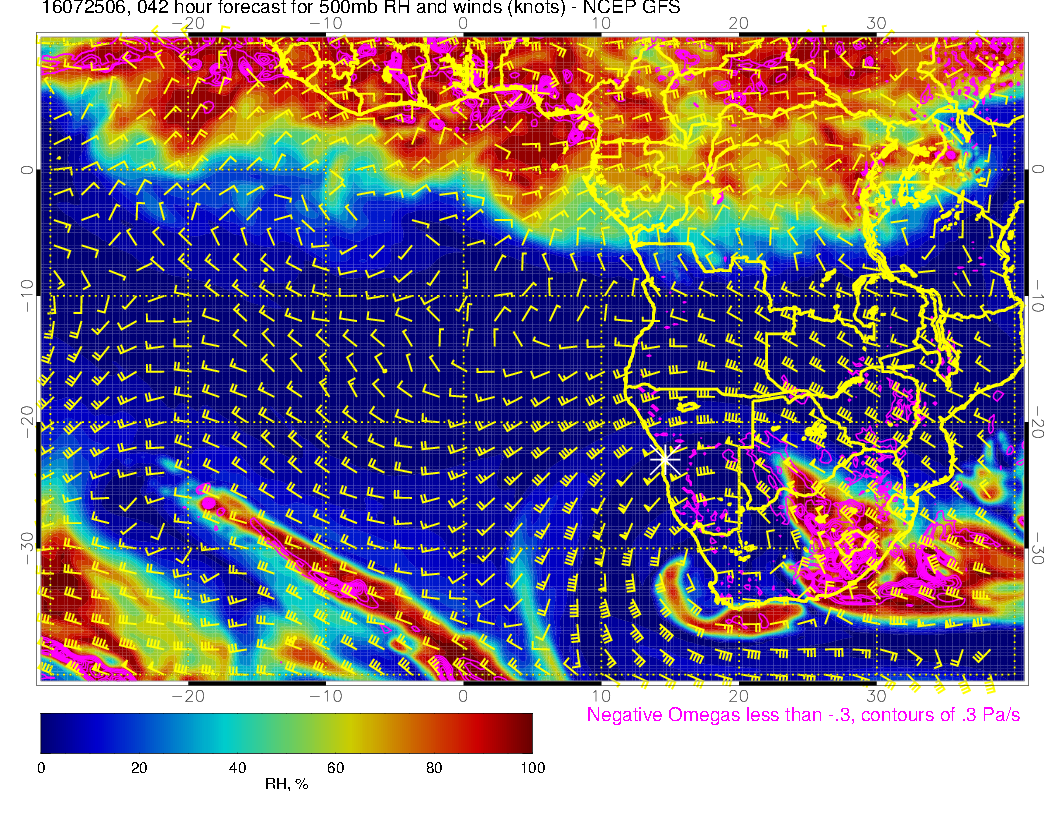The image size is (1056, 816).
Task: Click the right axis latitude label "-30"
Action: point(1038,548)
